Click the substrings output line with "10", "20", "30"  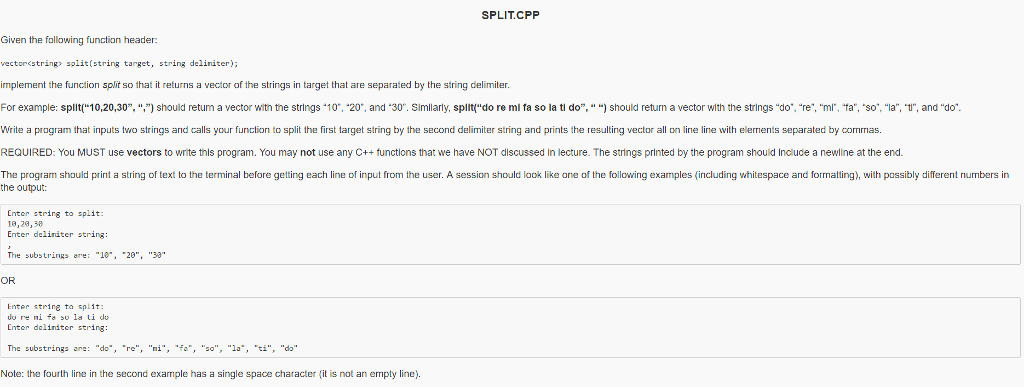86,256
